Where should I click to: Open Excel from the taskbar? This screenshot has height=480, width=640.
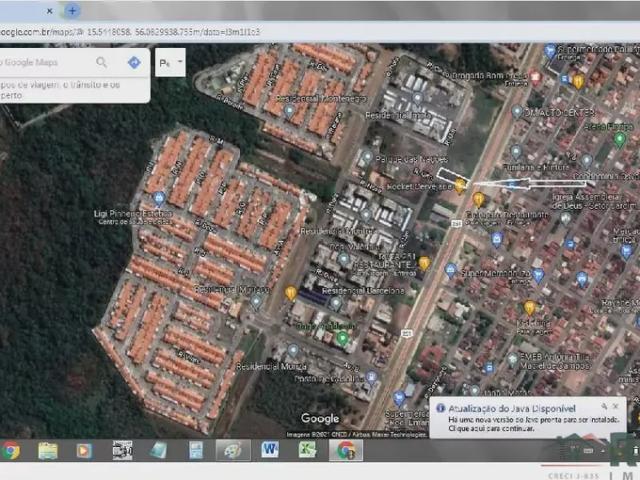(x=307, y=450)
